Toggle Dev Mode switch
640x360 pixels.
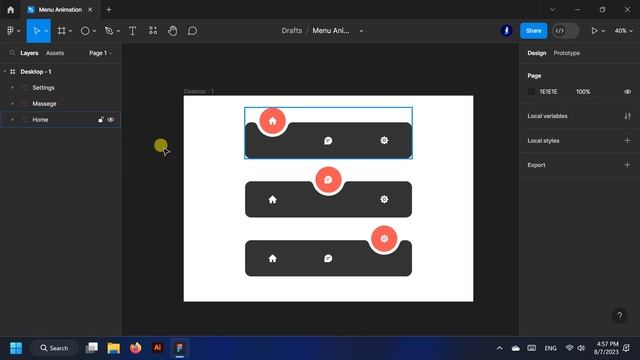[x=565, y=31]
